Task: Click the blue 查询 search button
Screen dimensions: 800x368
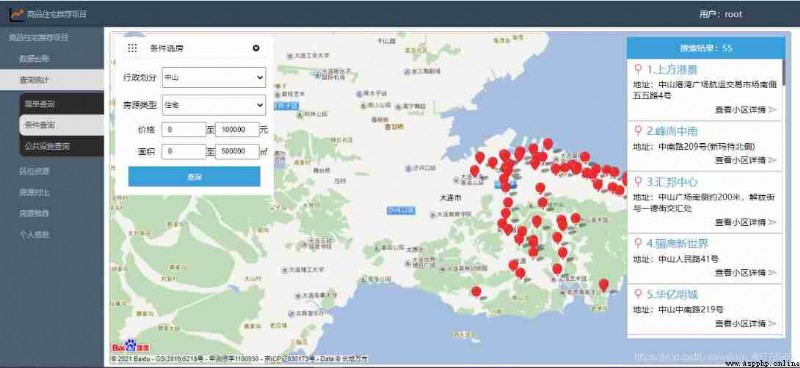Action: click(x=194, y=177)
